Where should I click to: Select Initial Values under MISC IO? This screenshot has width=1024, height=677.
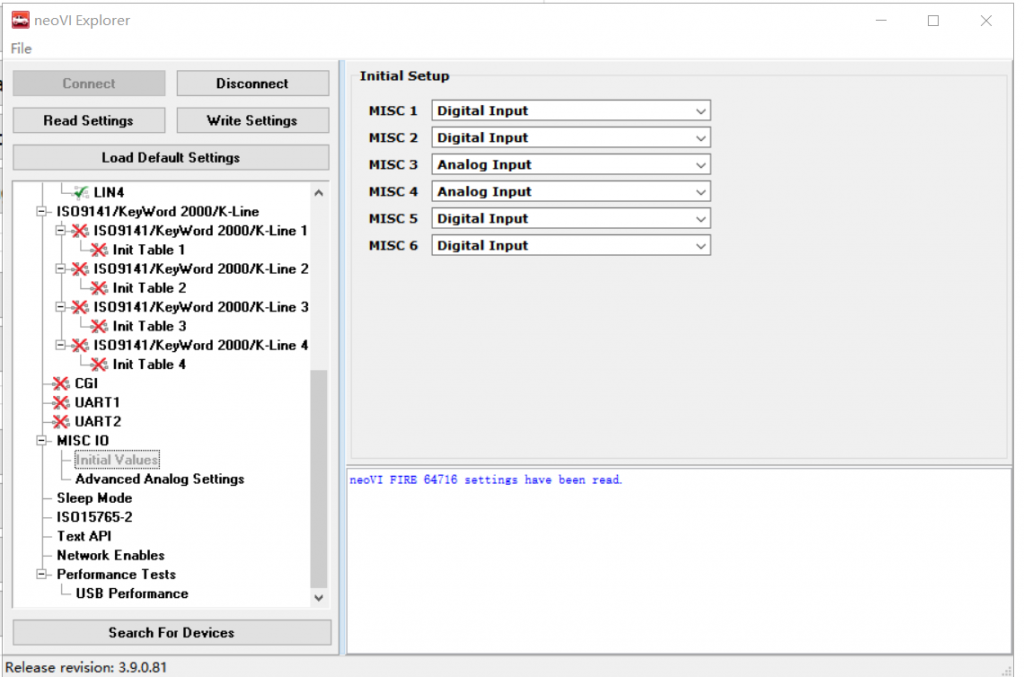tap(117, 460)
